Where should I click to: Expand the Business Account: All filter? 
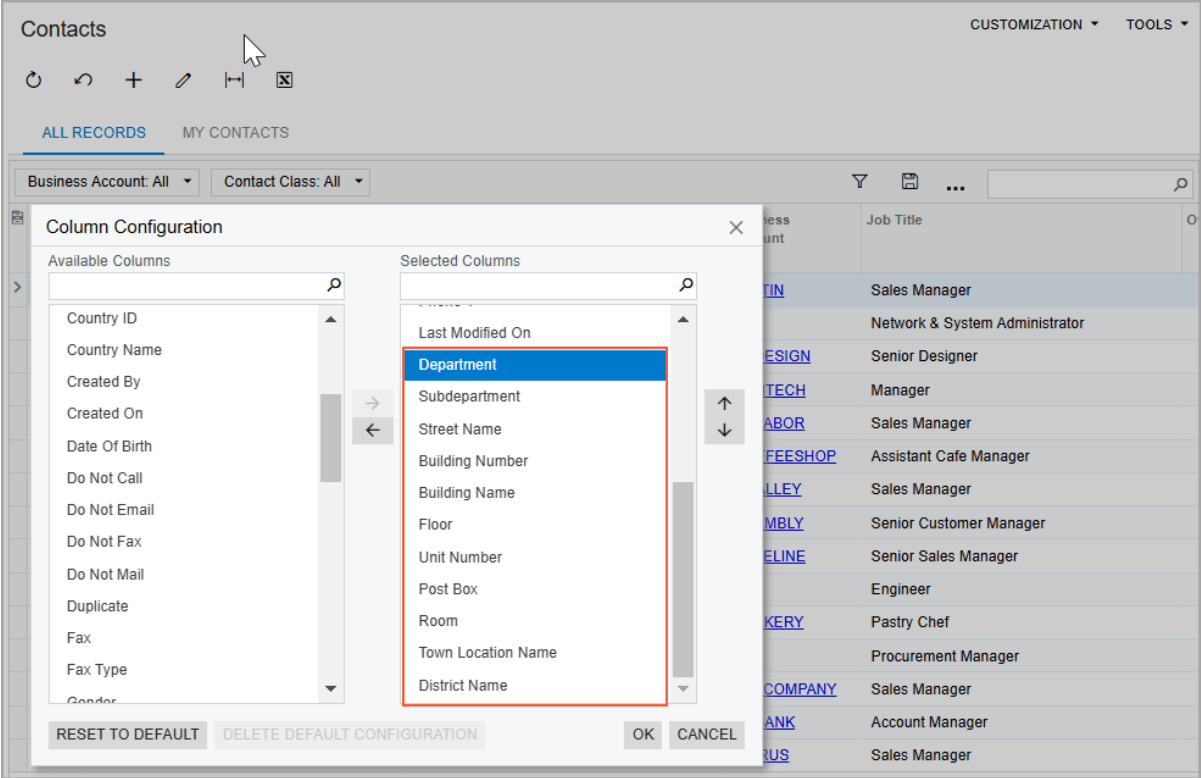pyautogui.click(x=107, y=182)
